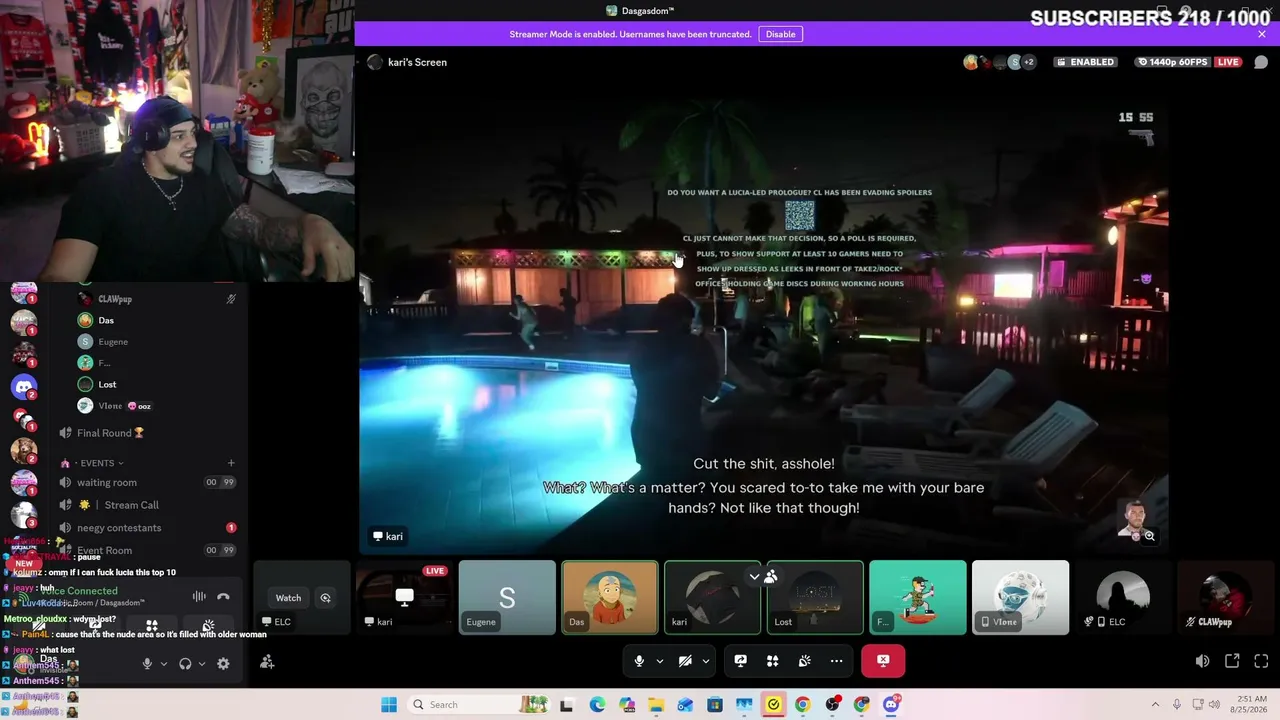The height and width of the screenshot is (720, 1280).
Task: Open Microsoft Store from the taskbar
Action: (x=715, y=705)
